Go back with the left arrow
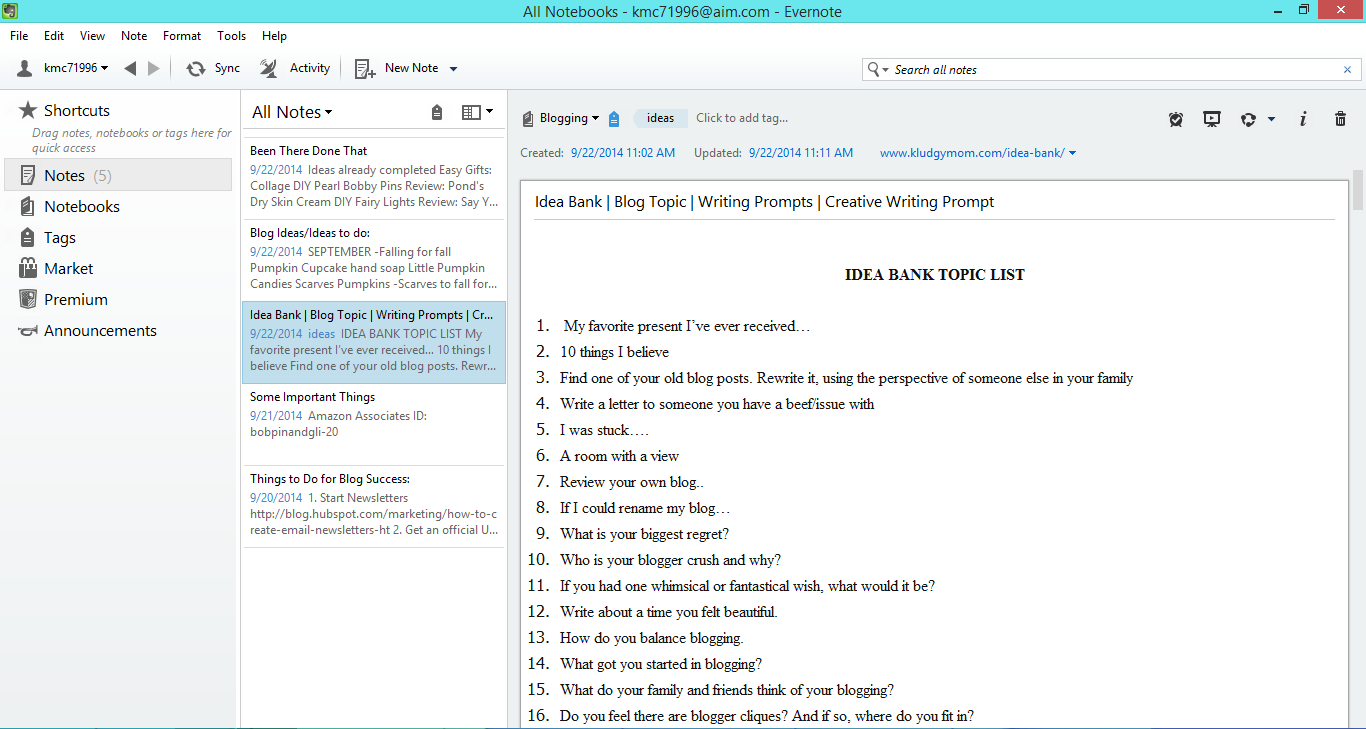The image size is (1366, 729). pyautogui.click(x=130, y=68)
